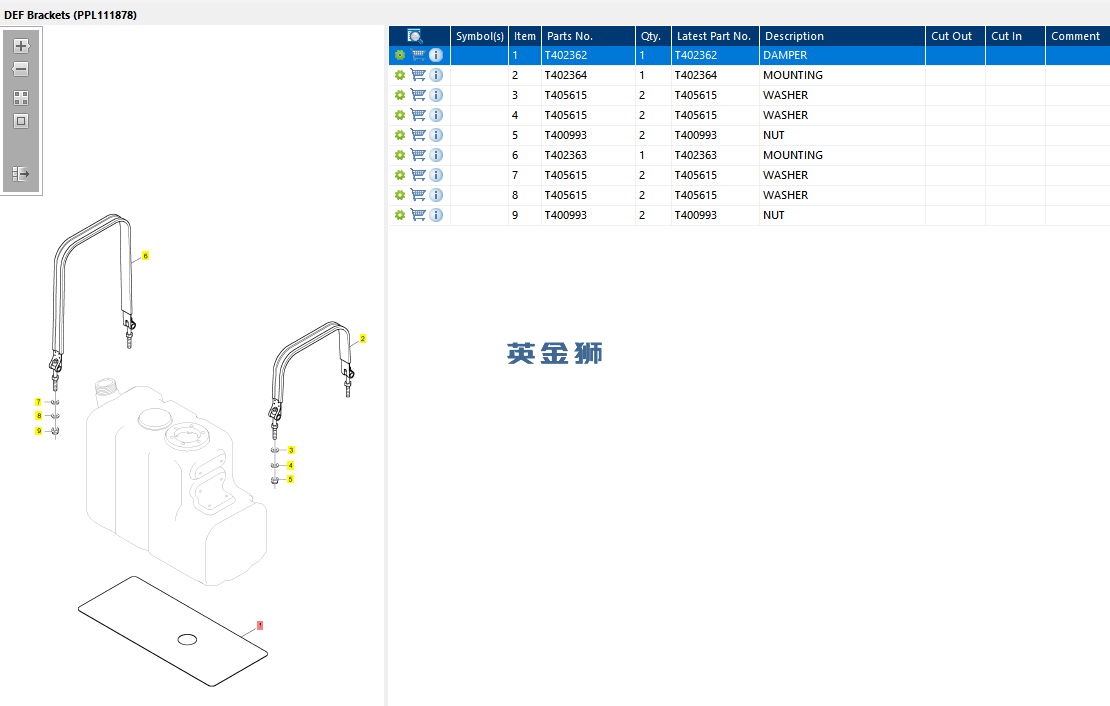The height and width of the screenshot is (706, 1110).
Task: Click the DEF Brackets (PPL111878) title
Action: coord(70,15)
